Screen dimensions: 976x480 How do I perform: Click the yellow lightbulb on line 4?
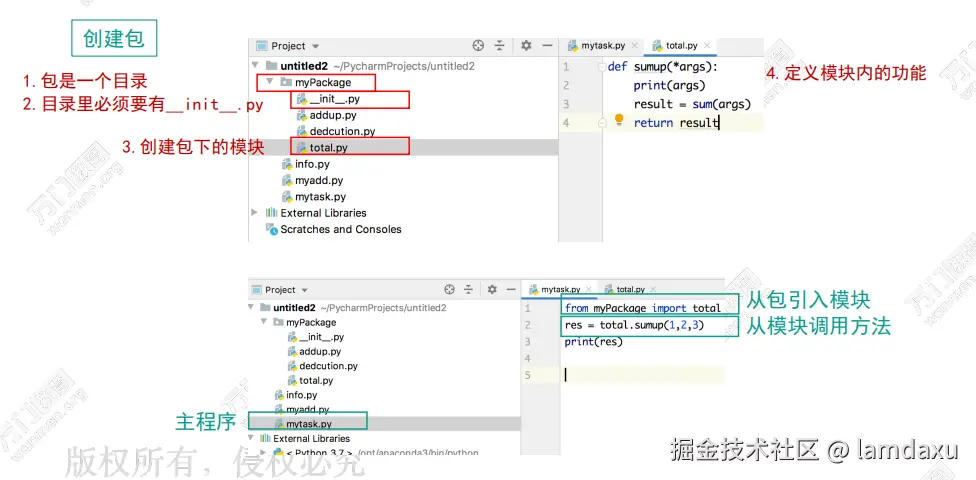(x=619, y=120)
